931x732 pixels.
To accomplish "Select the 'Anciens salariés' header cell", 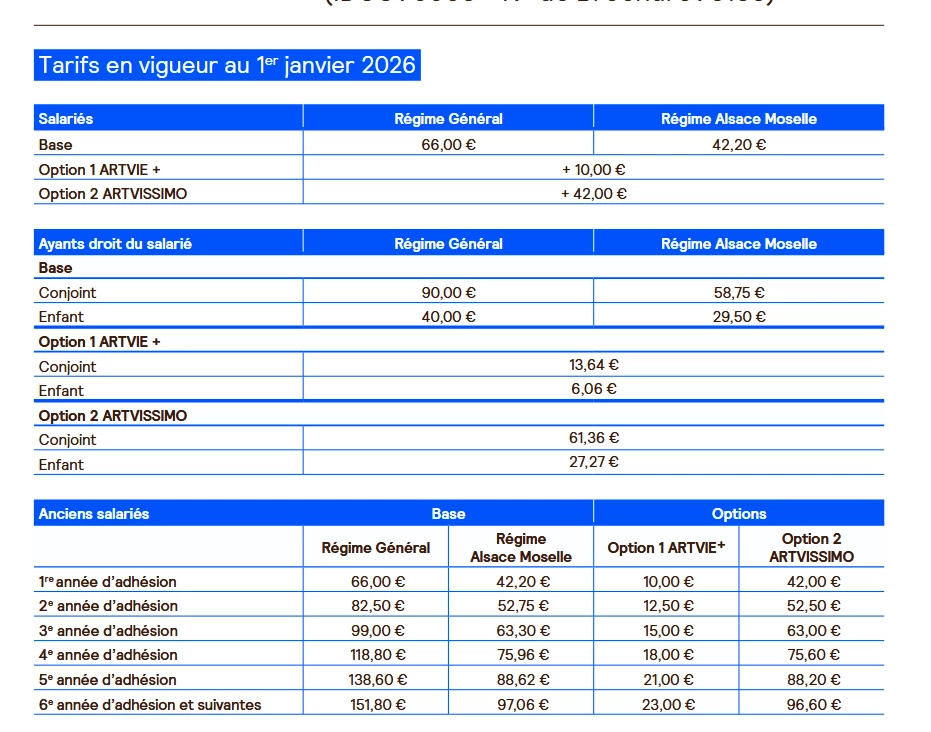I will (94, 514).
